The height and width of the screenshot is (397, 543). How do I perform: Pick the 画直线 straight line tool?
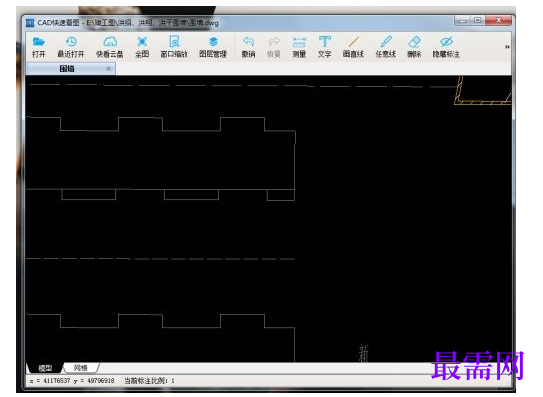(353, 47)
